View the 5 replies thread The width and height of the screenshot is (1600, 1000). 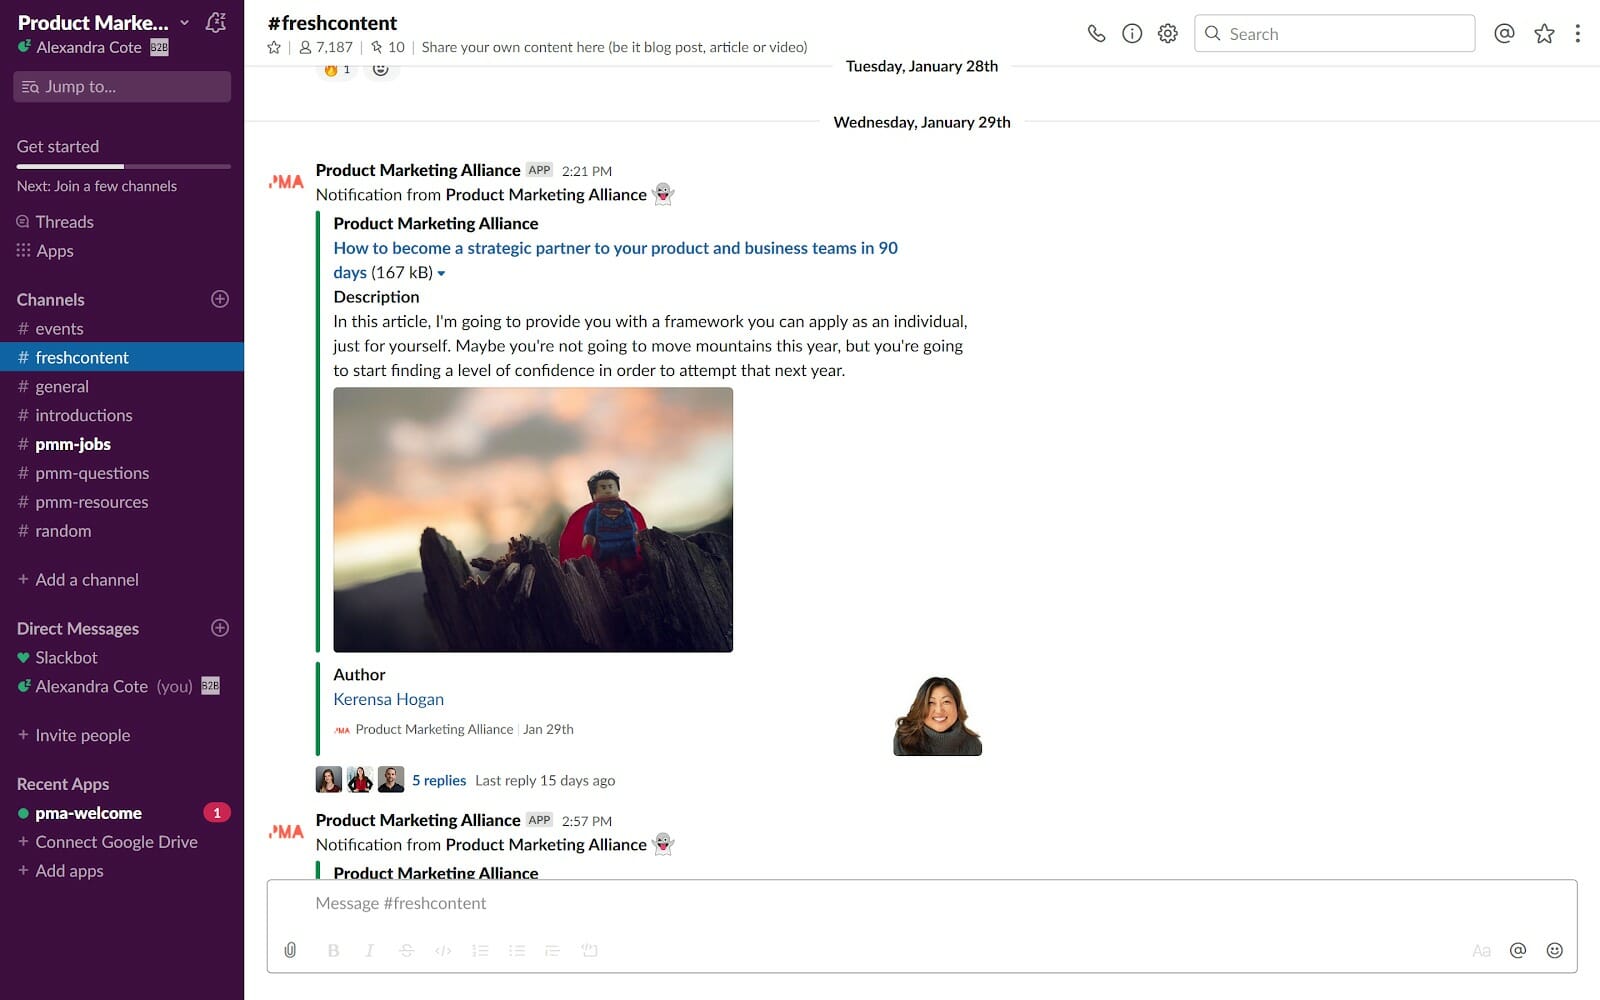[438, 780]
